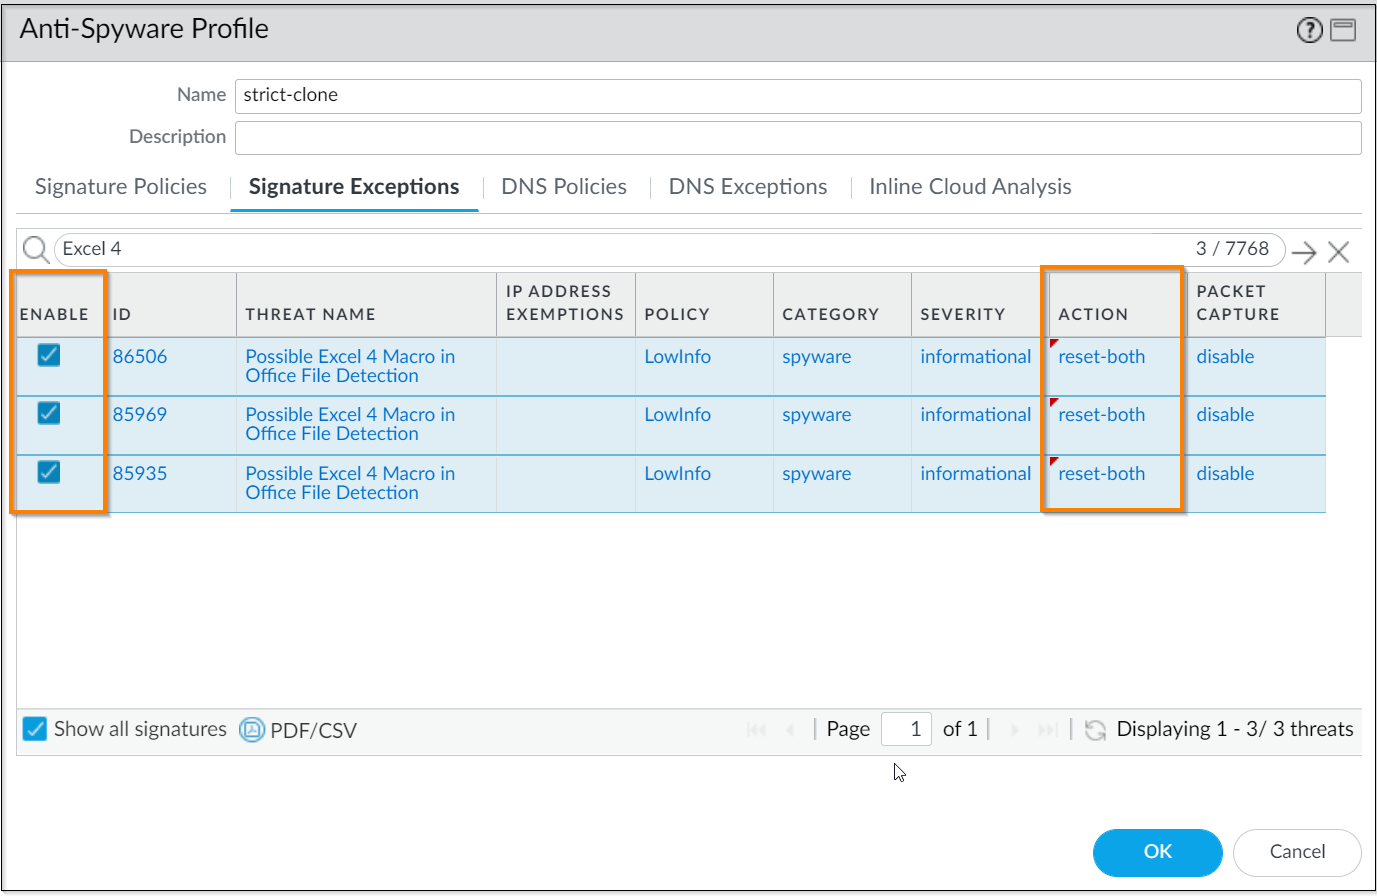Open action dropdown for threat 86506
Viewport: 1377px width, 896px height.
[x=1101, y=357]
